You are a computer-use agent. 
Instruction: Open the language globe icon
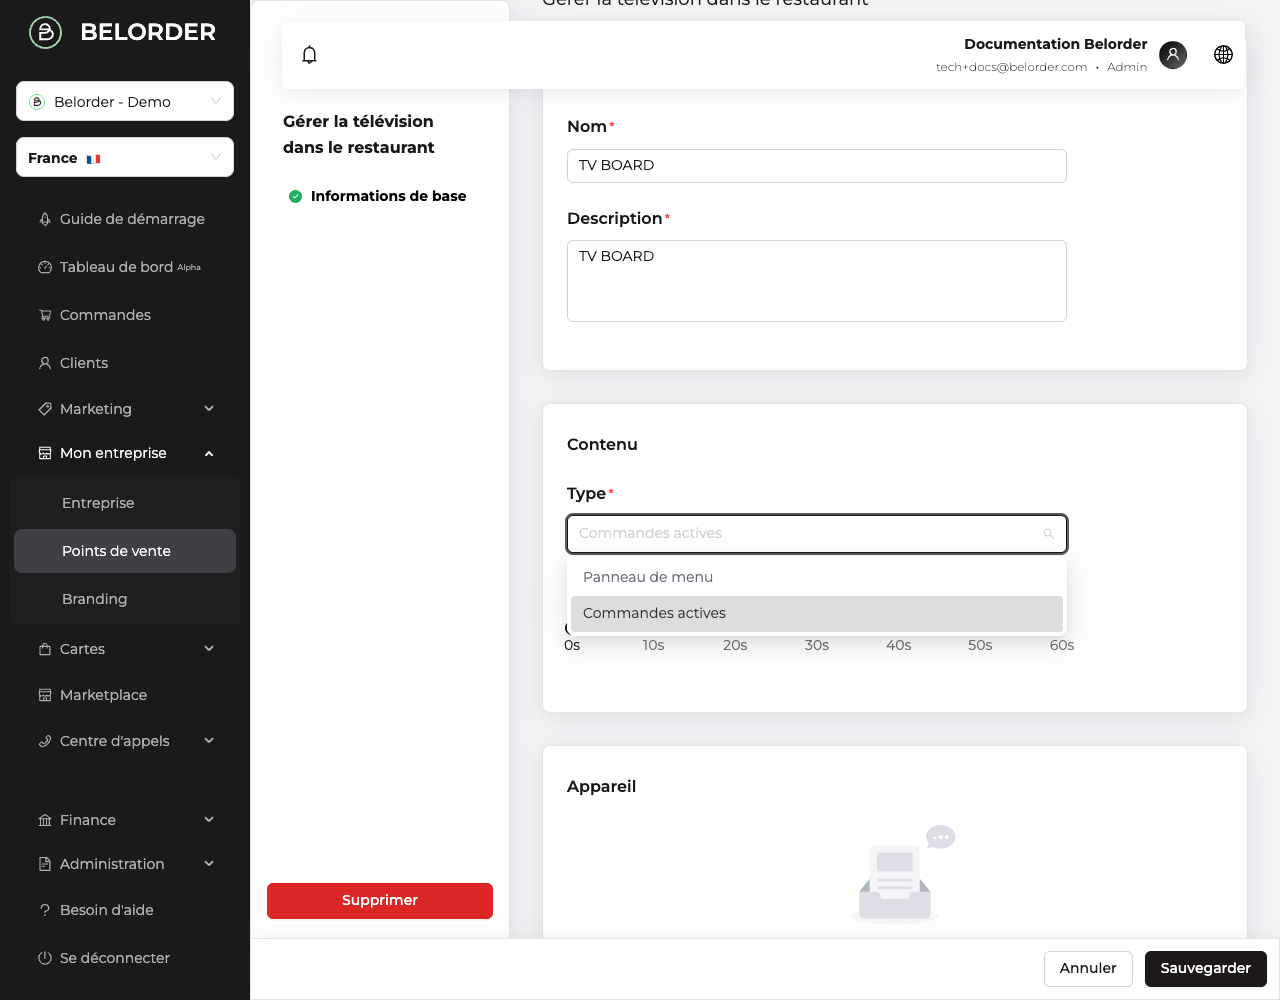coord(1223,55)
